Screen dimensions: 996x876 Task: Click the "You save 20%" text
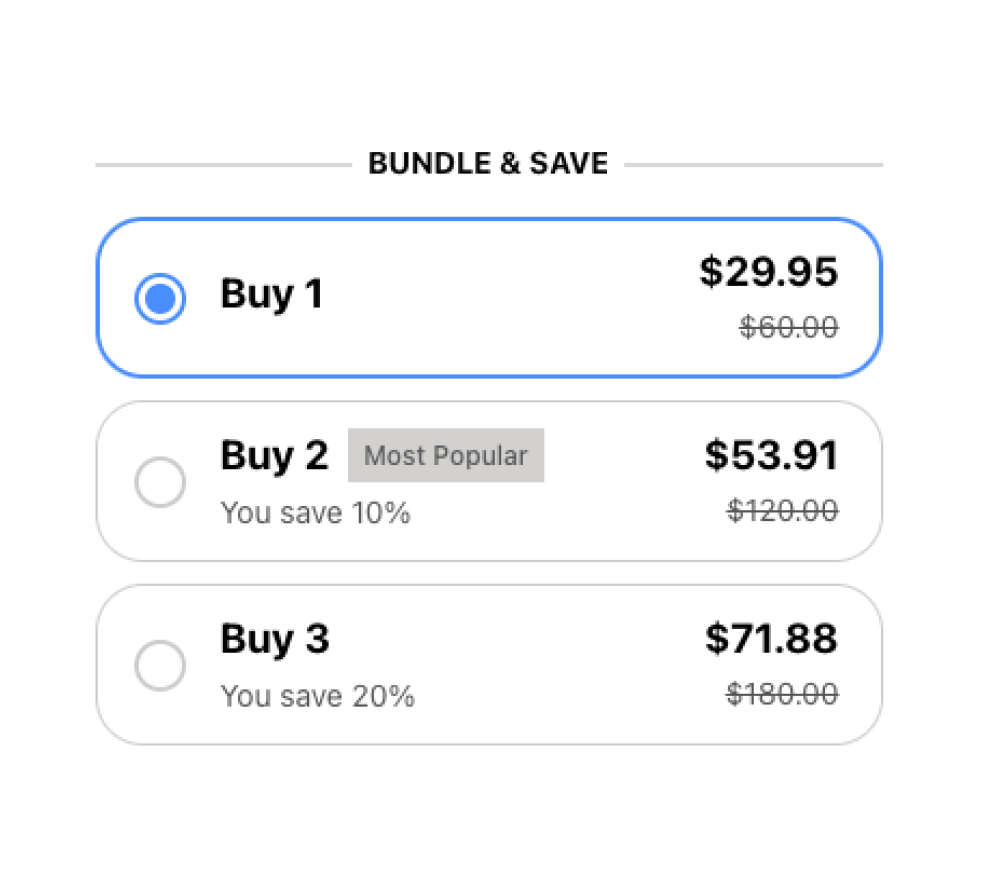tap(317, 696)
